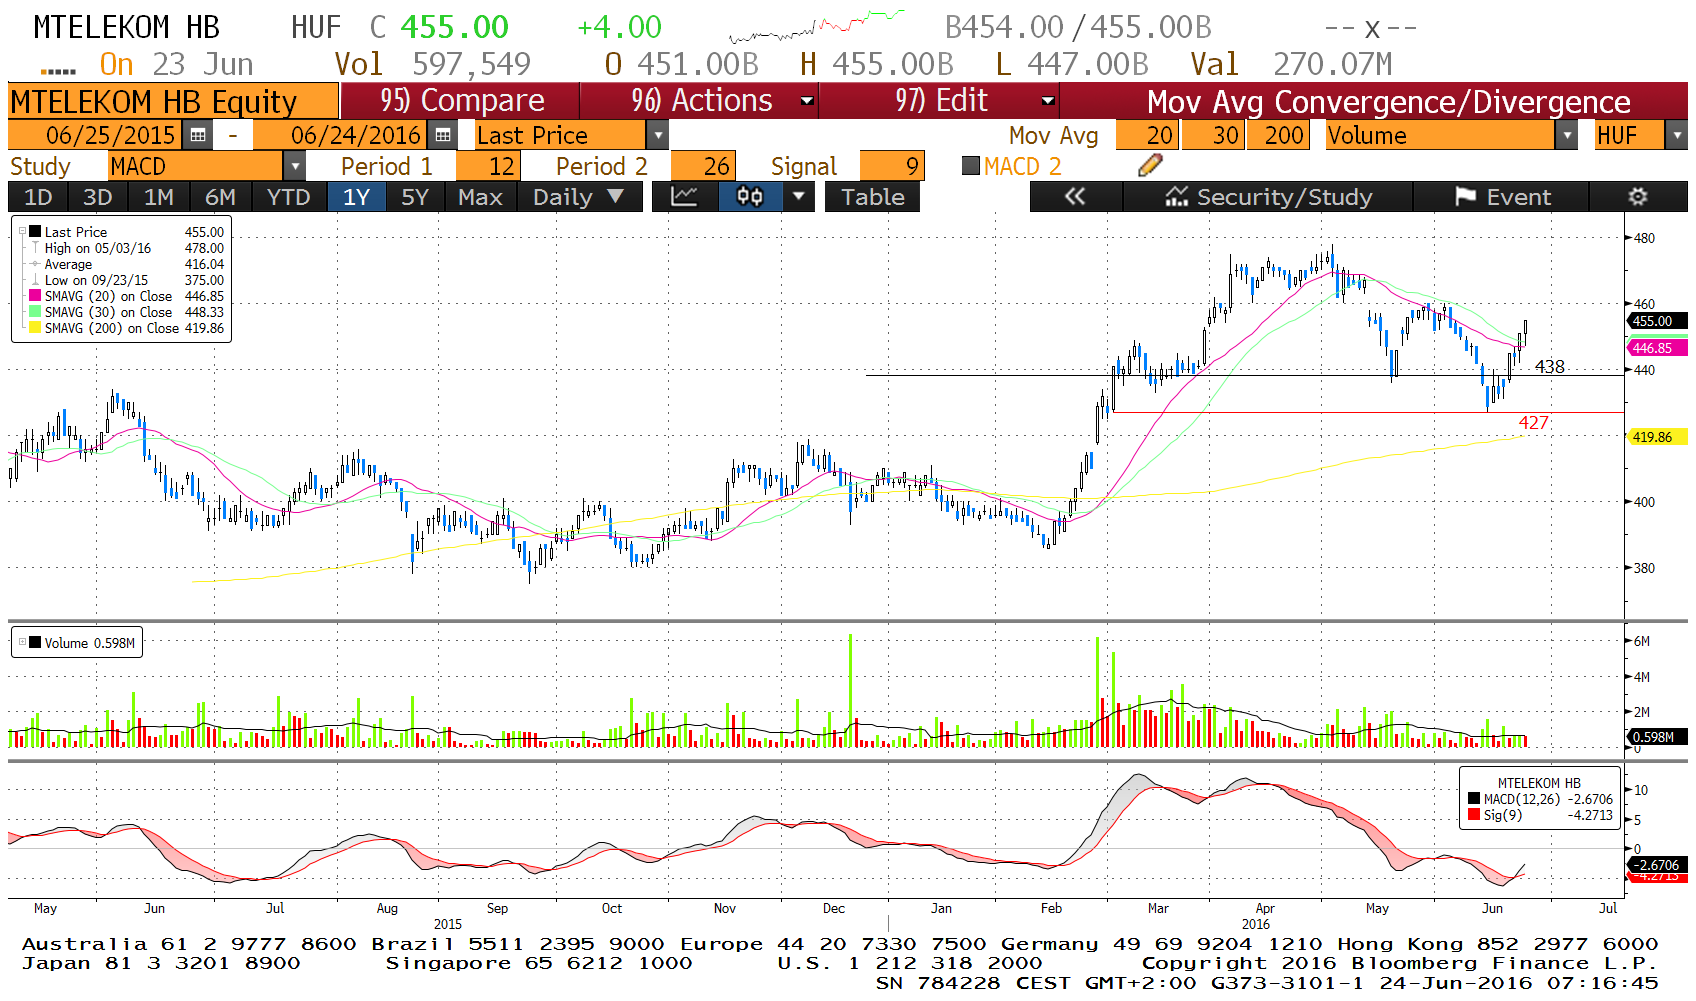This screenshot has width=1696, height=1001.
Task: Edit moving average 30 field
Action: coord(1213,135)
